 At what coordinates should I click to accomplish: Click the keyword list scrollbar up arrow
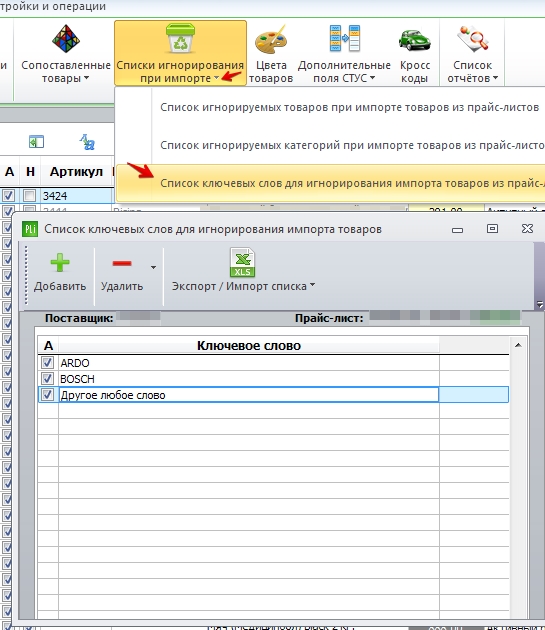518,345
